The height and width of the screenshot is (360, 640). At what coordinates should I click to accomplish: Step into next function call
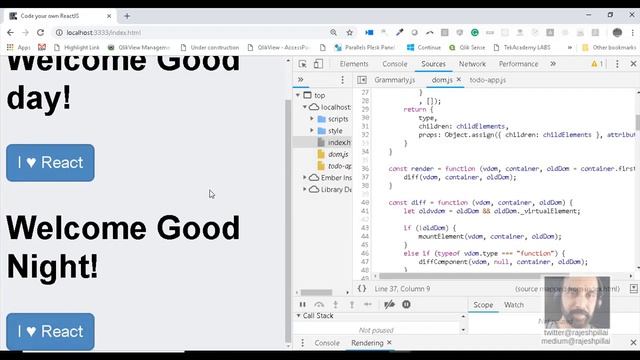(x=336, y=304)
